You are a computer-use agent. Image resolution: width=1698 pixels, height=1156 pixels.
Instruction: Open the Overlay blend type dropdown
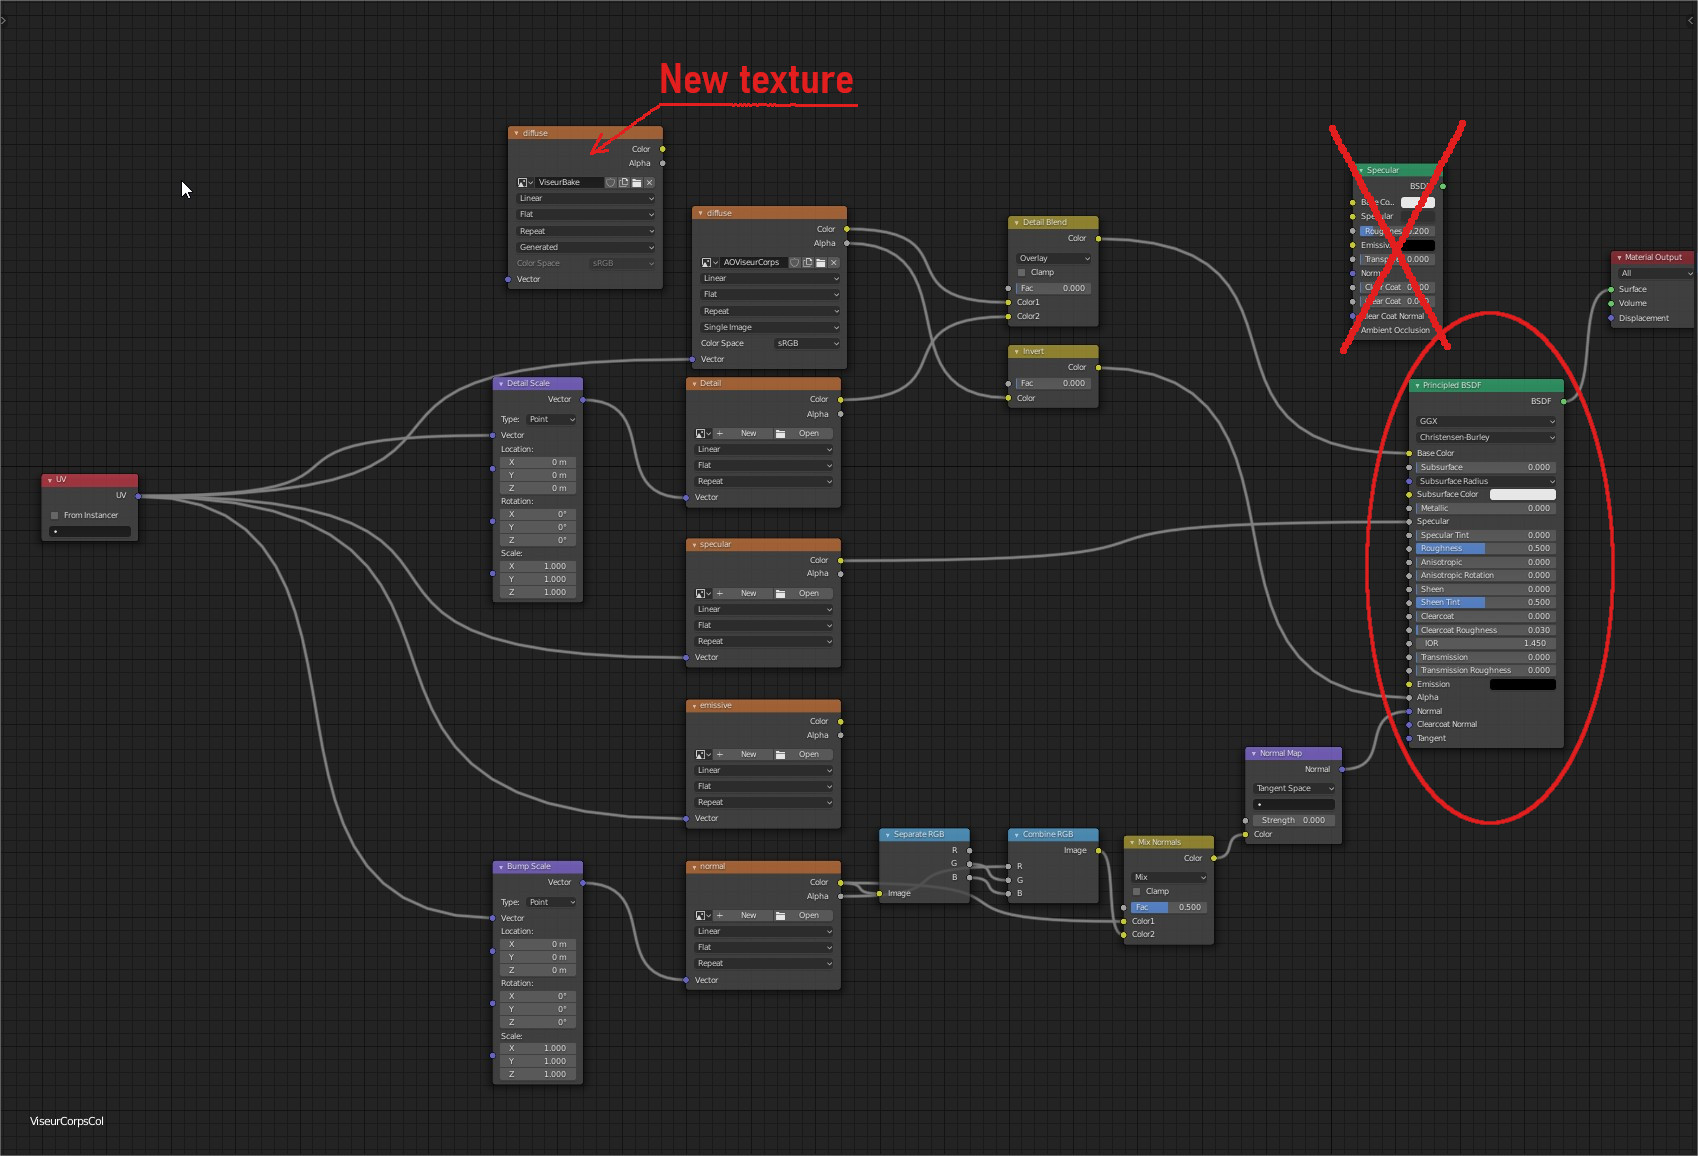(x=1053, y=259)
